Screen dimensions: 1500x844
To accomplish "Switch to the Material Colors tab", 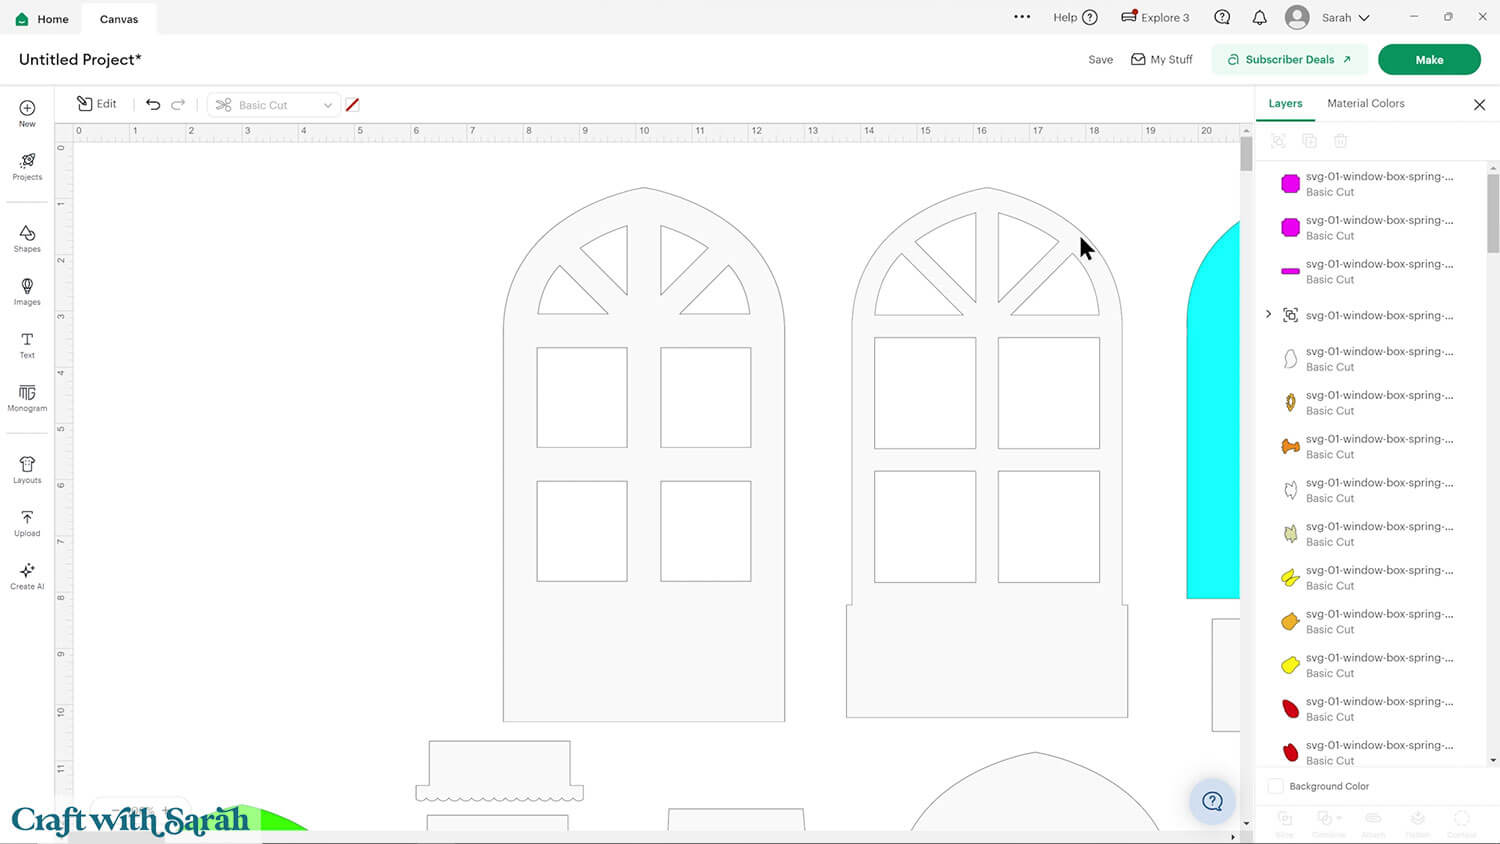I will coord(1365,104).
